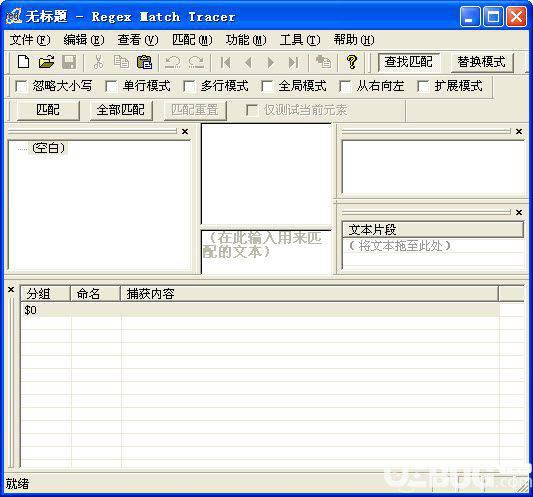533x497 pixels.
Task: Select the (空白) tree node
Action: [49, 148]
